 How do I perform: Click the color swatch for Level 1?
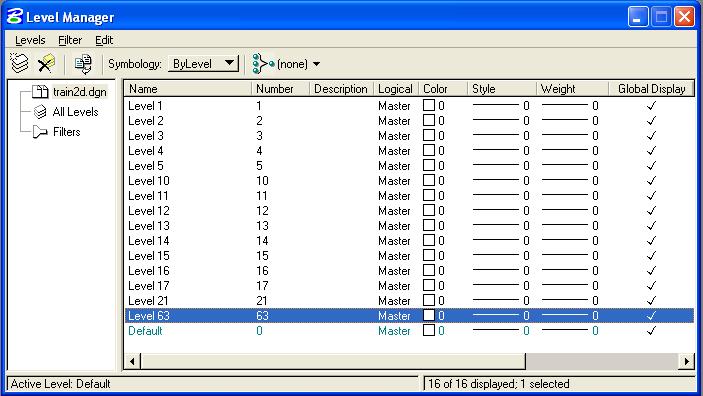click(x=429, y=105)
